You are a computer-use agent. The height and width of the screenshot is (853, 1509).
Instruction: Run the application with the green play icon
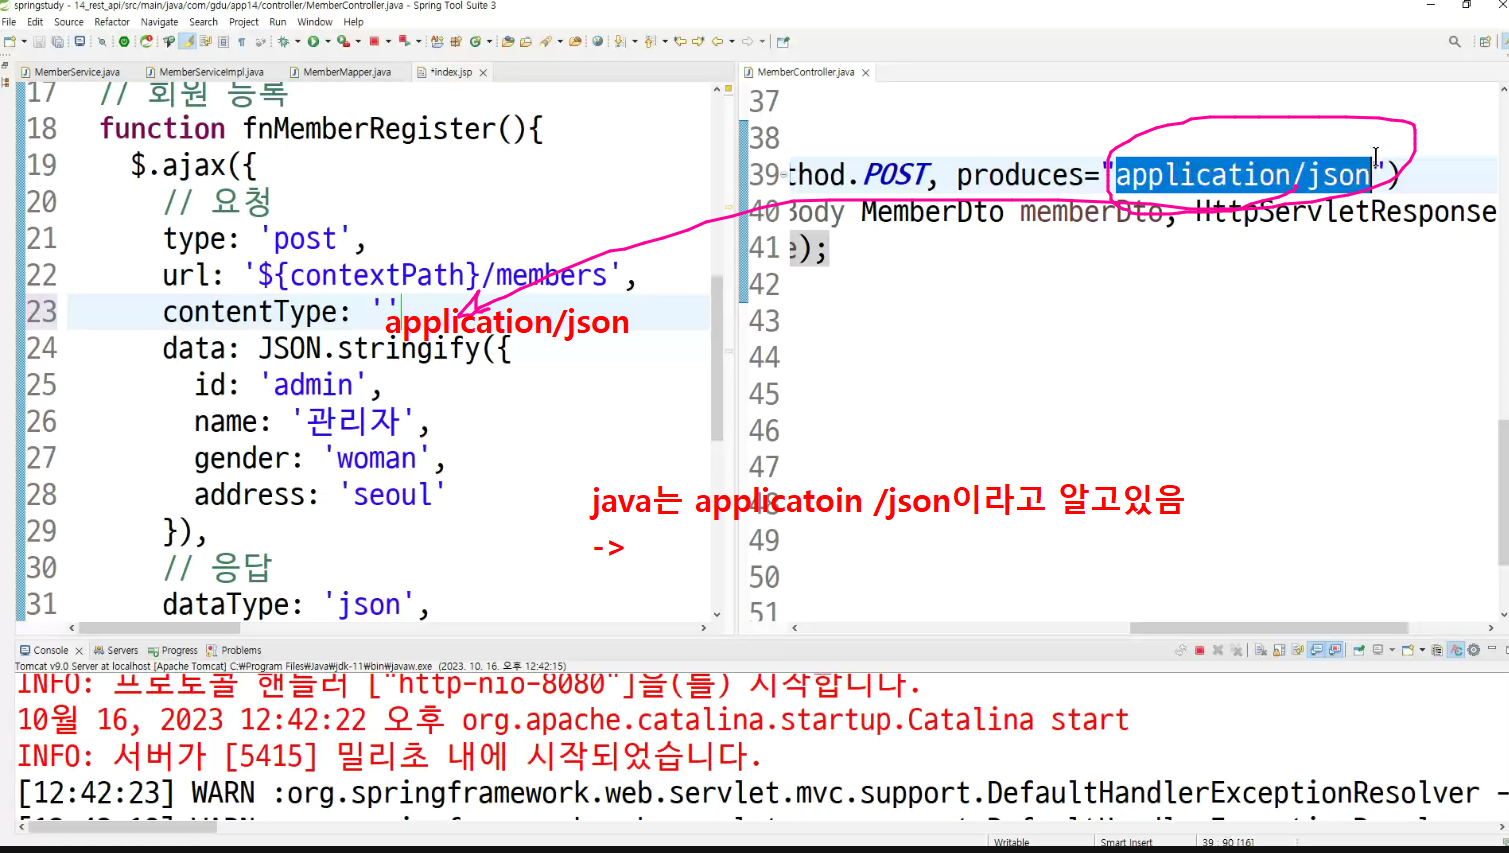(313, 42)
